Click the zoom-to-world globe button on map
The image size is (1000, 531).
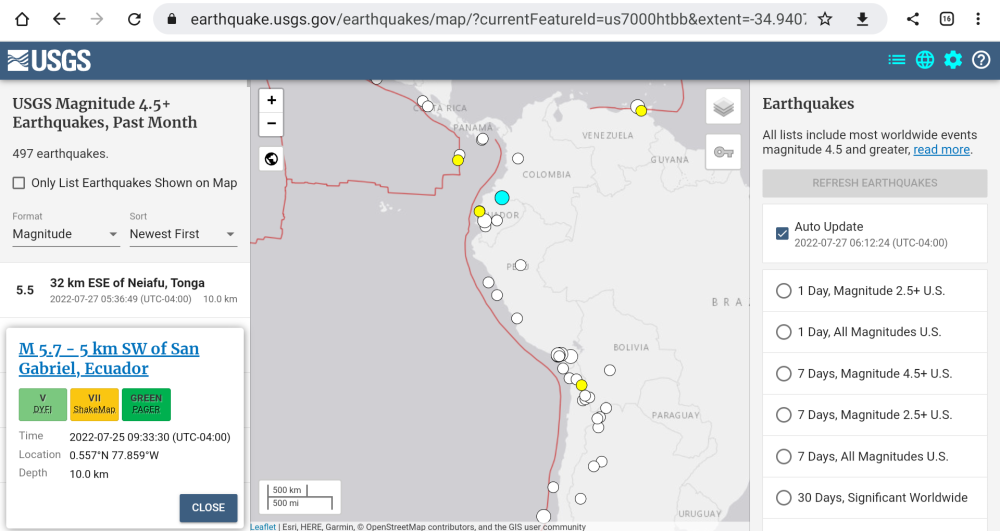pos(272,158)
